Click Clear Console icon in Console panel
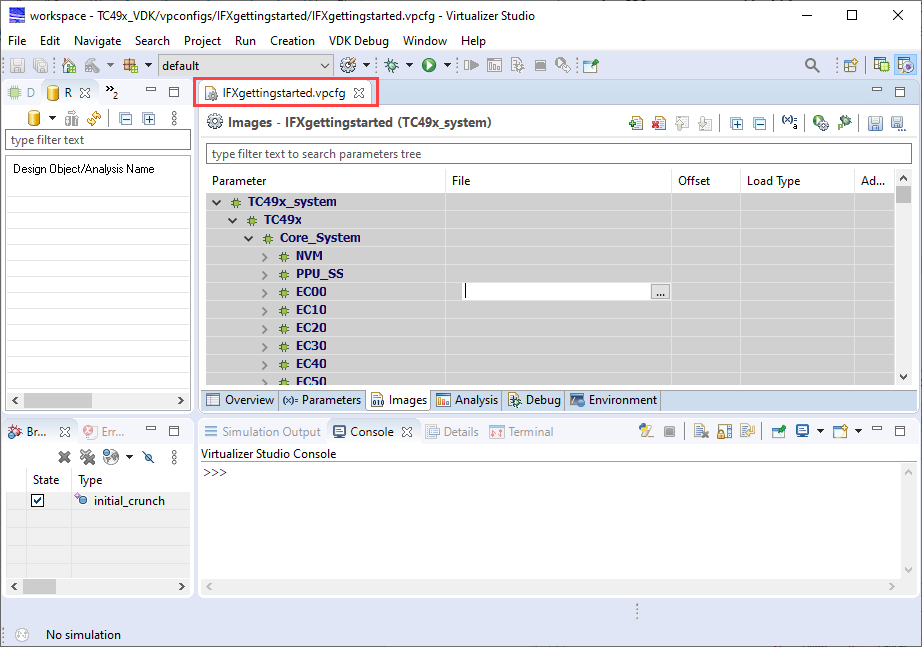 tap(701, 432)
